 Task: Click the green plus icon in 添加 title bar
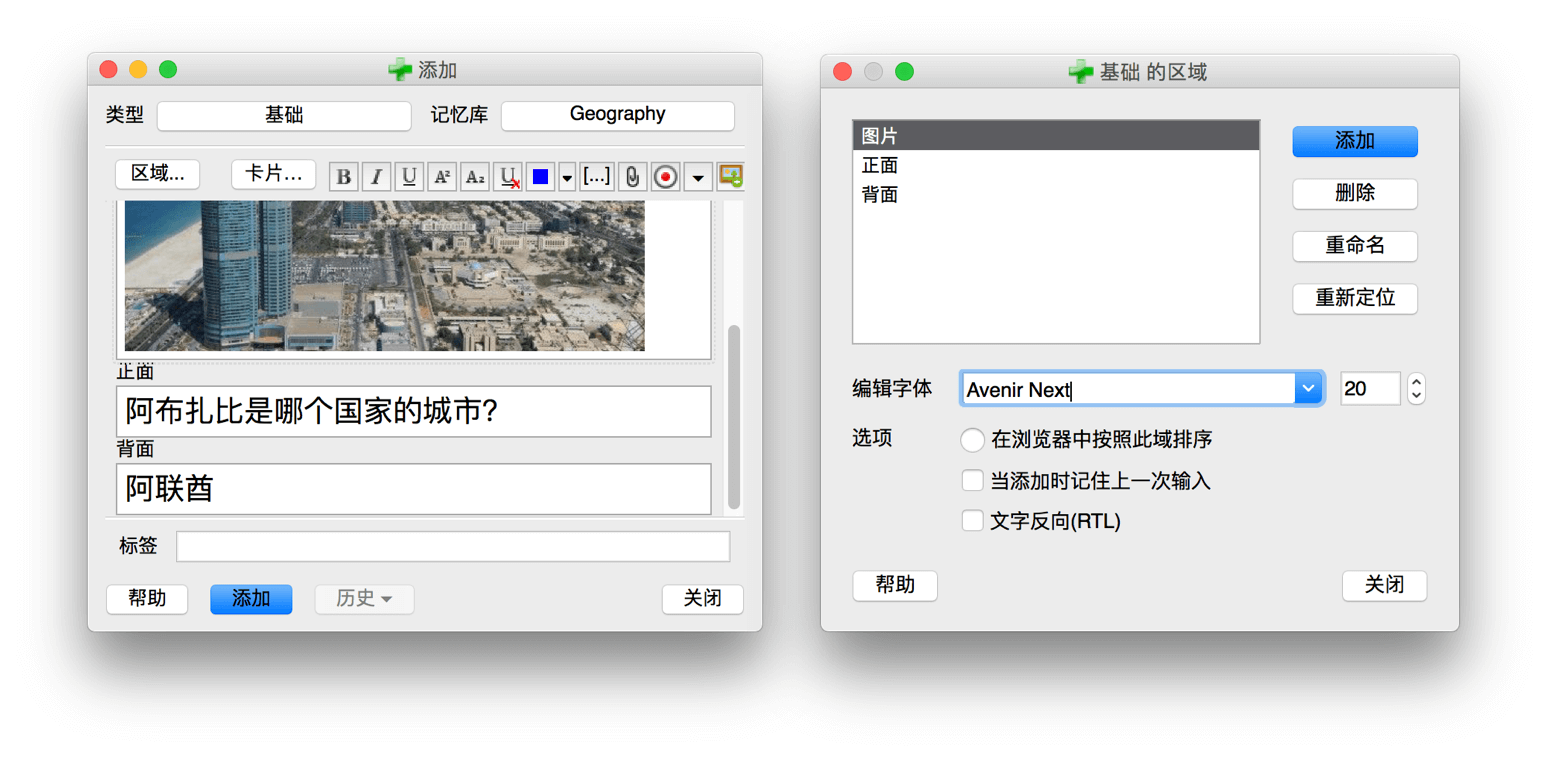point(400,70)
